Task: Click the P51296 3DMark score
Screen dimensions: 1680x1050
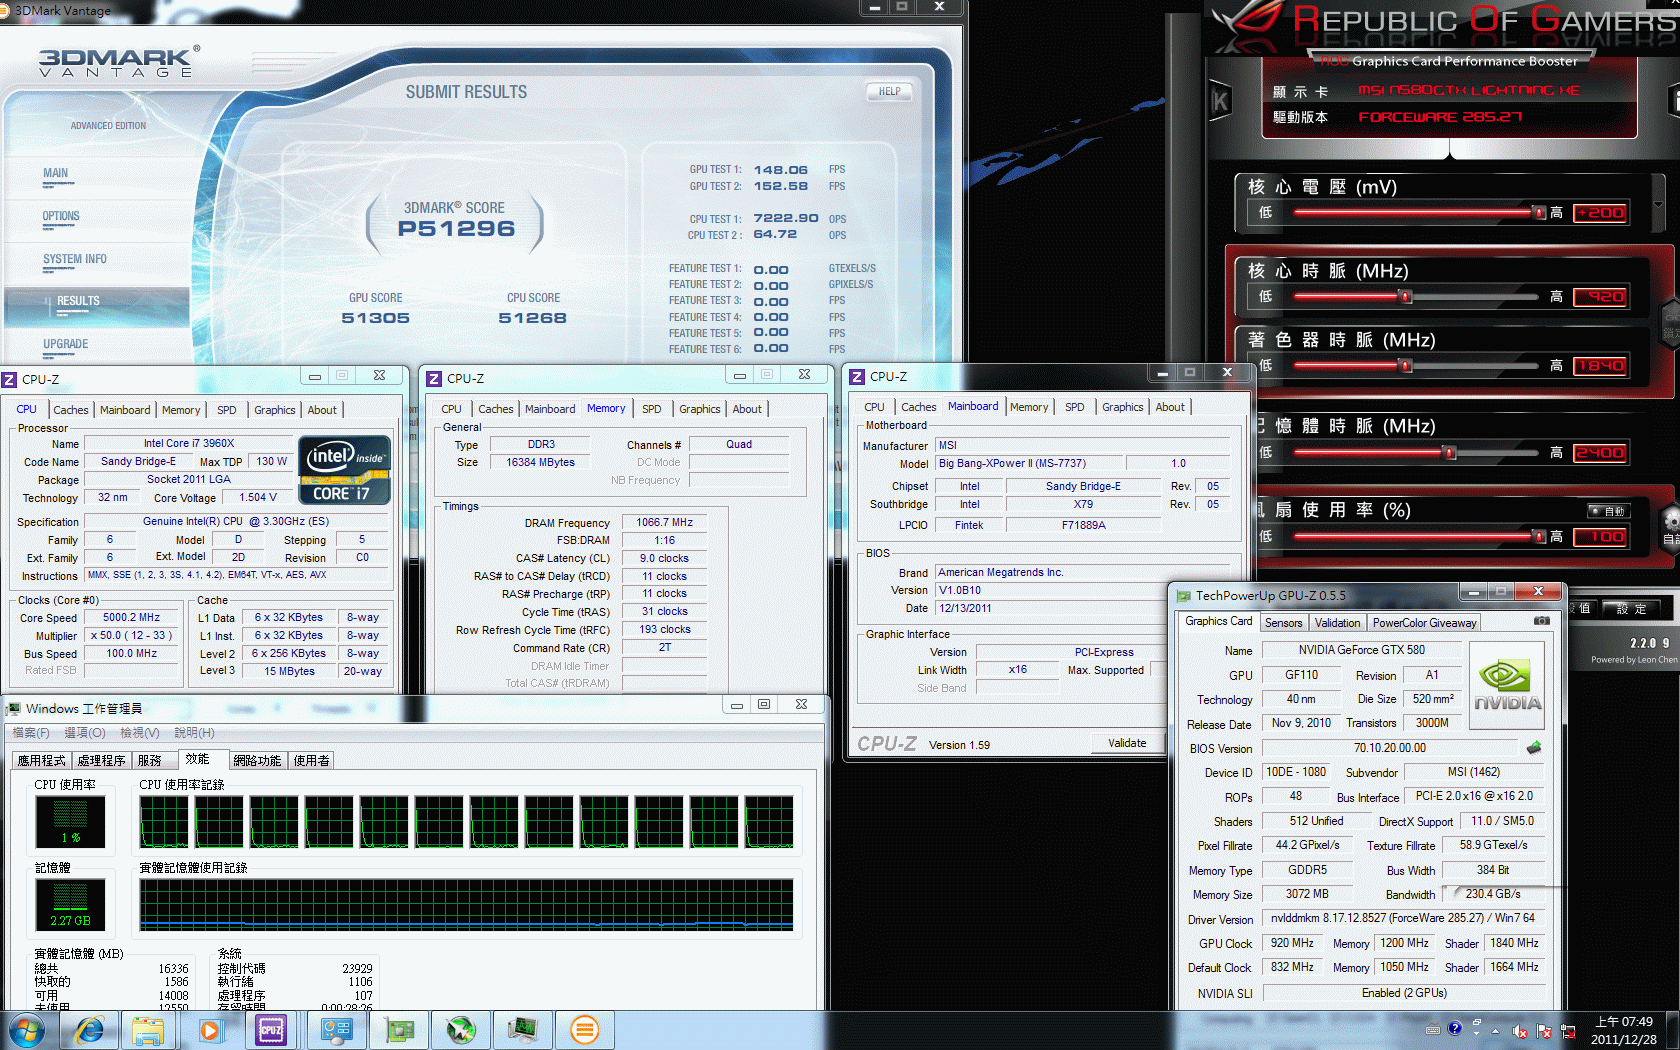Action: click(456, 228)
